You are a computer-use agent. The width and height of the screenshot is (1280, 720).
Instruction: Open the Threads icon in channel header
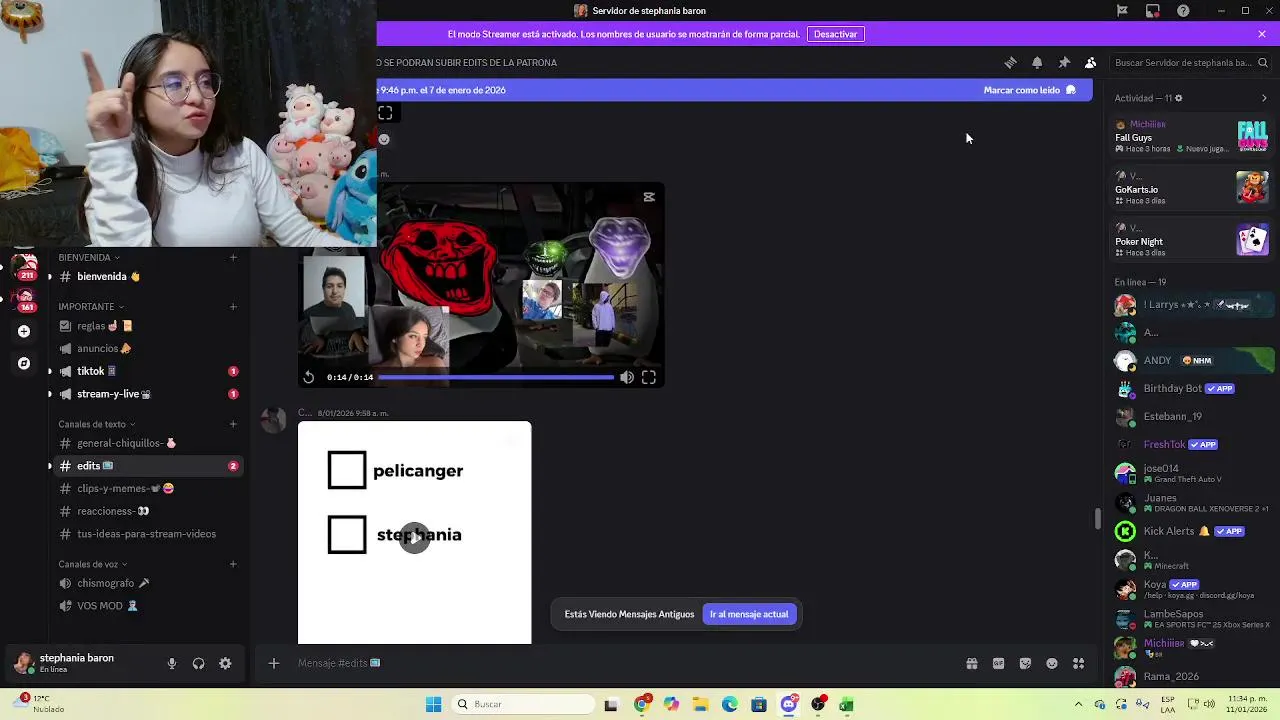coord(1010,62)
